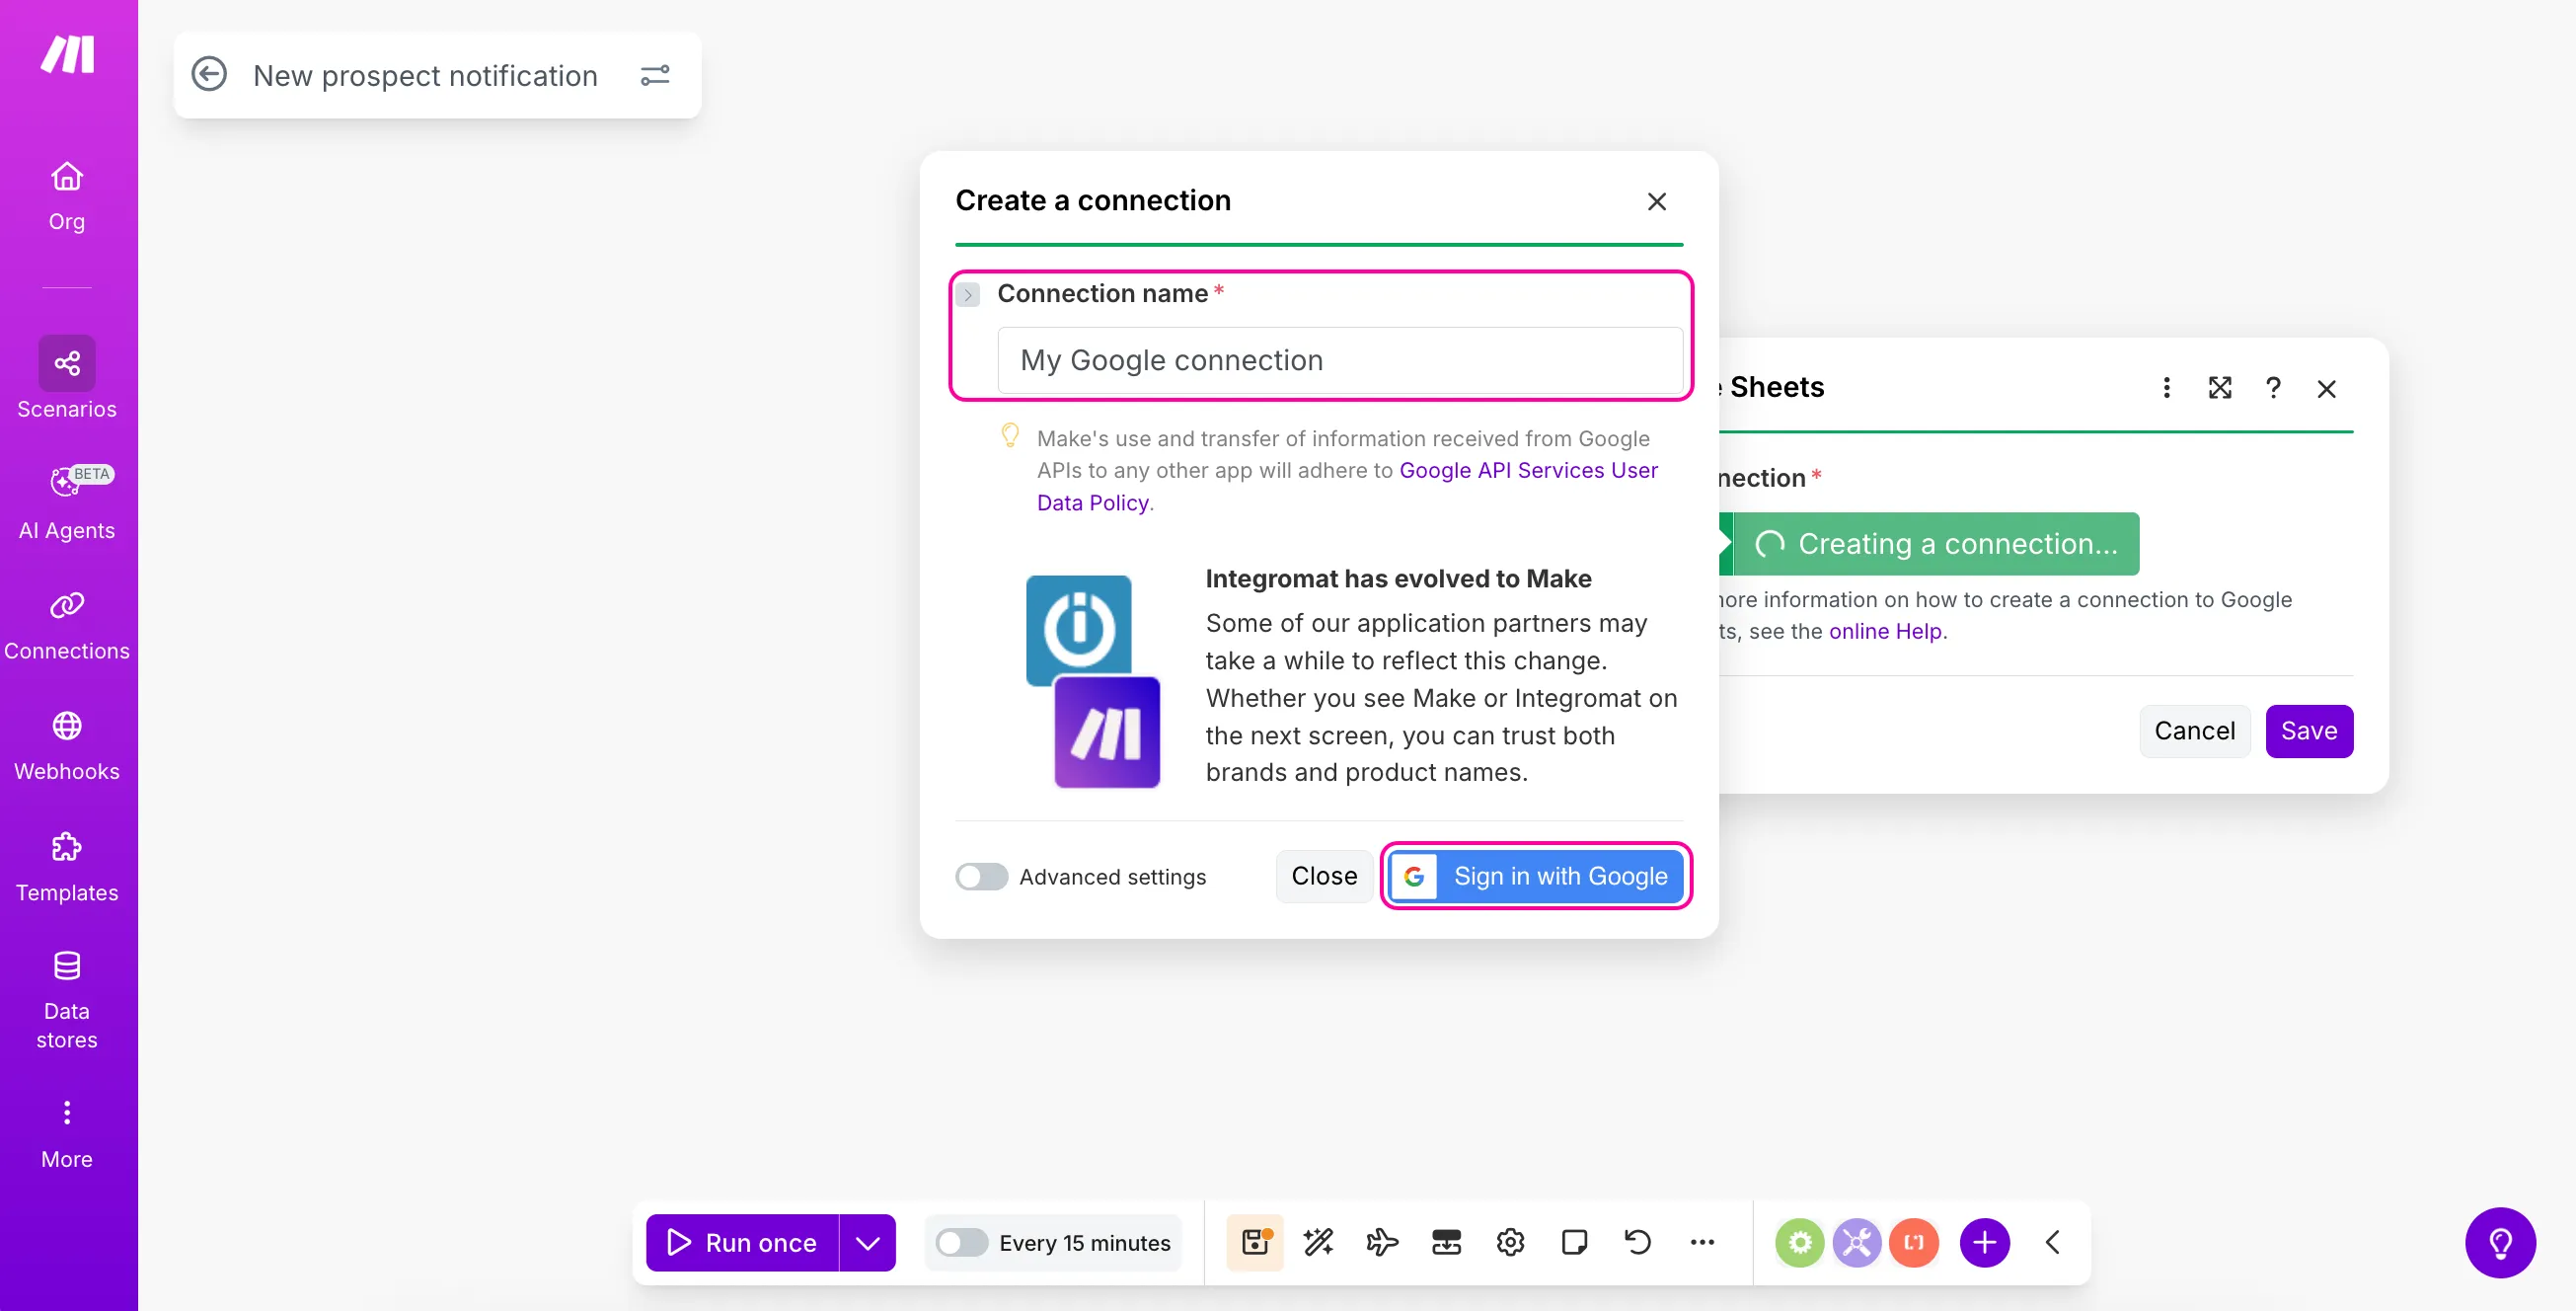Go to Connections in the sidebar

coord(67,624)
